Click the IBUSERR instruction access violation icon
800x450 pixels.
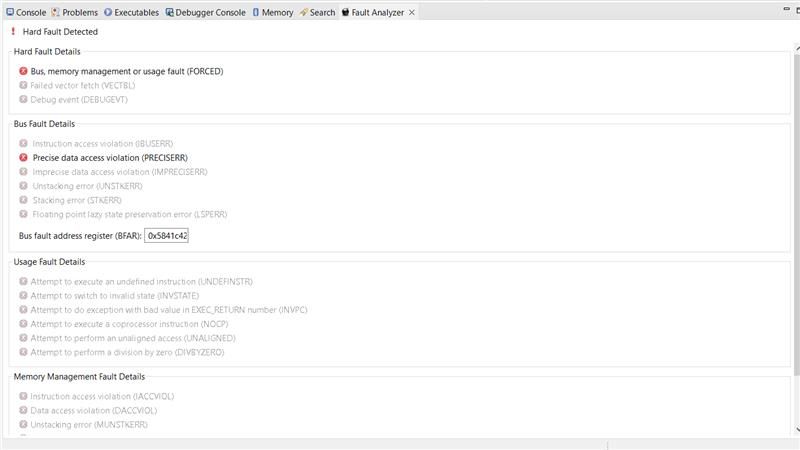tap(23, 143)
